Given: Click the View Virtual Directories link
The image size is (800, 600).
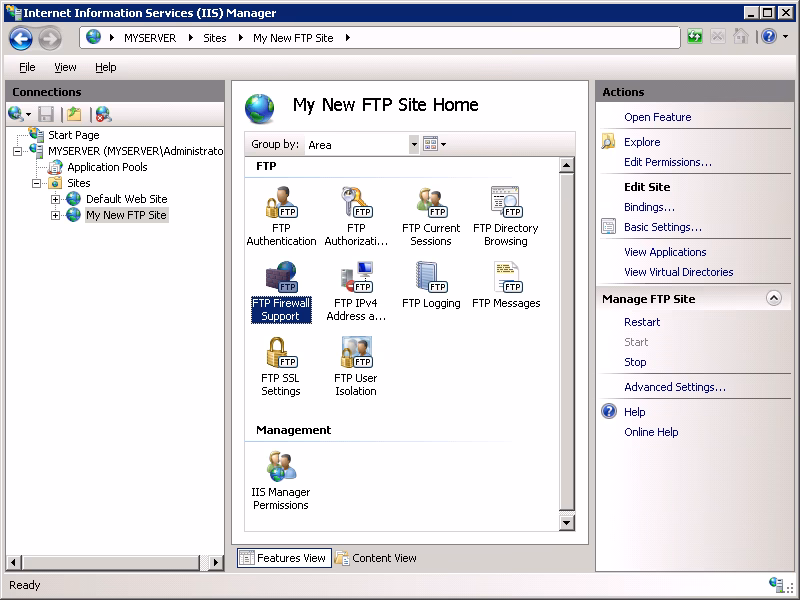Looking at the screenshot, I should [679, 272].
